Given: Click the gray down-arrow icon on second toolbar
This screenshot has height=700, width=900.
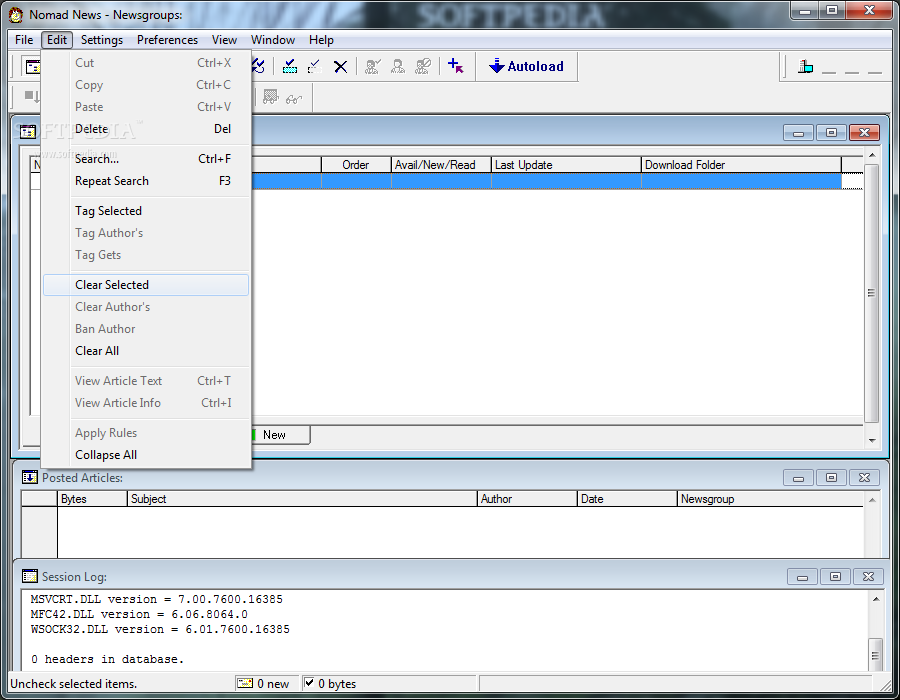Looking at the screenshot, I should (x=32, y=96).
